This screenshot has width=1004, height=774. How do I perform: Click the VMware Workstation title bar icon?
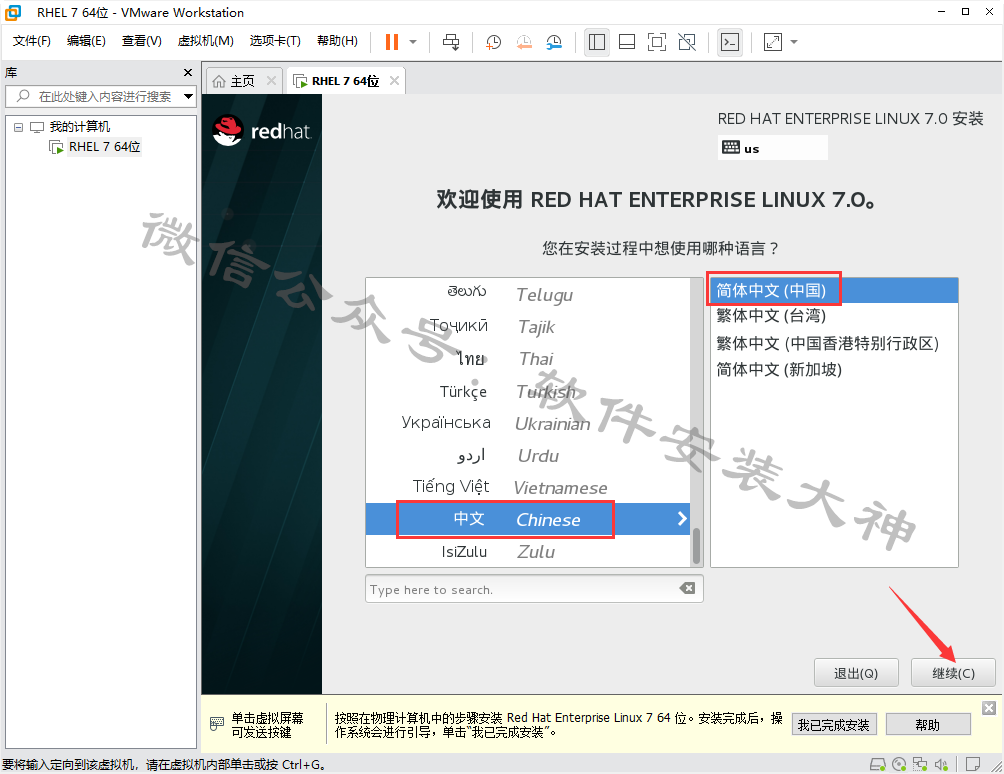click(x=13, y=12)
